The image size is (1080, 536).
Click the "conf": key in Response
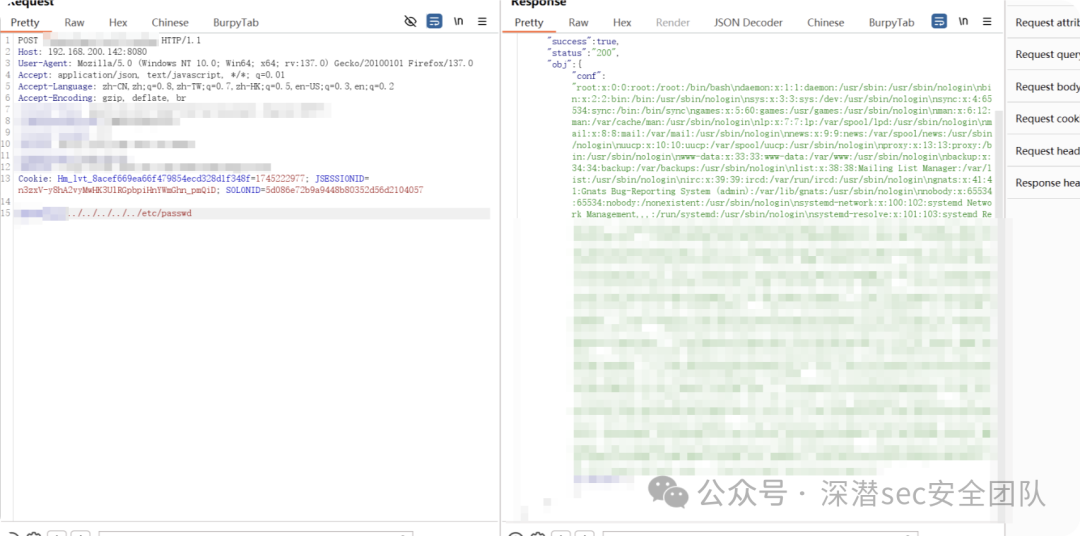coord(589,75)
